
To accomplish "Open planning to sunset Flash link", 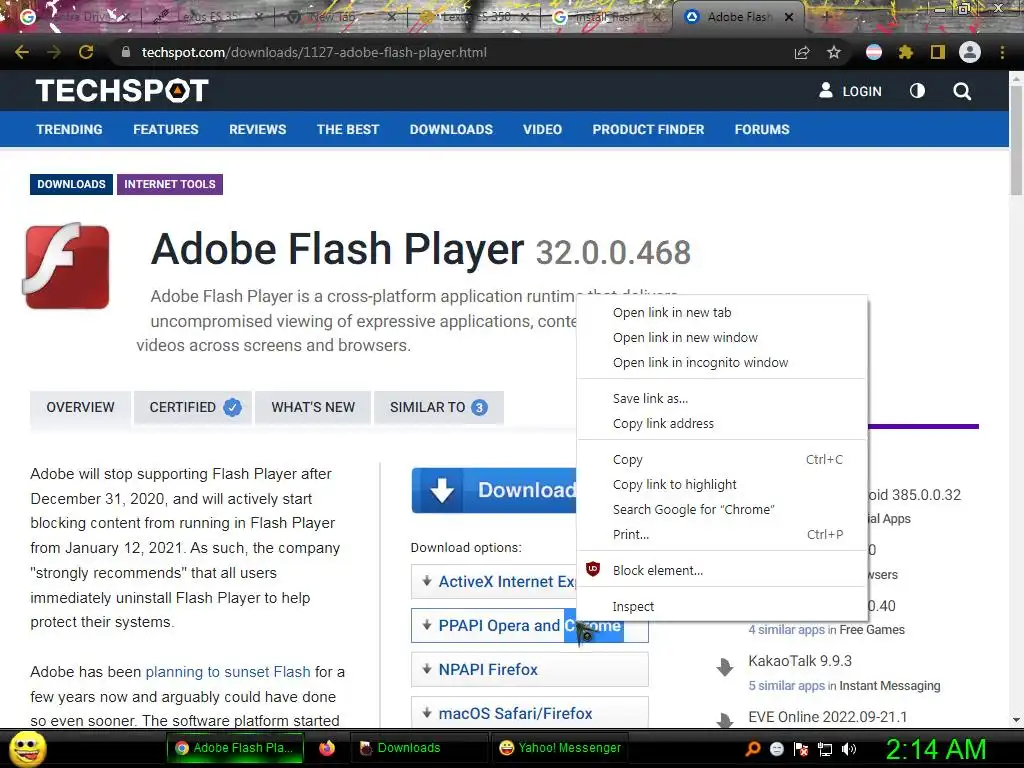I will click(x=228, y=671).
